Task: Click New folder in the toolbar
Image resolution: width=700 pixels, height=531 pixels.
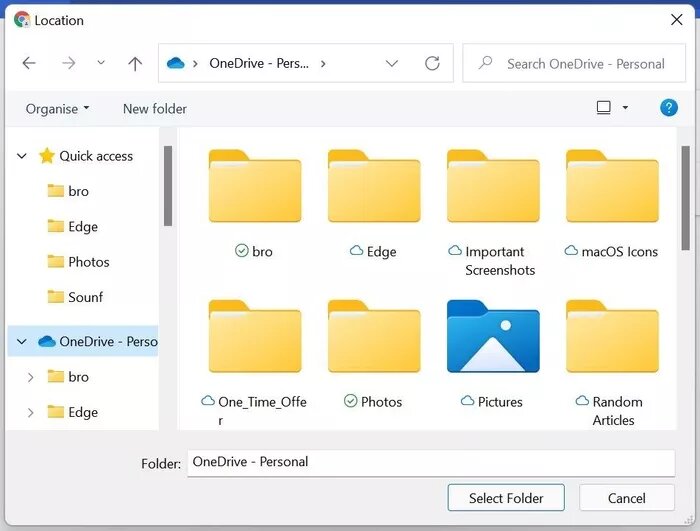Action: [155, 109]
